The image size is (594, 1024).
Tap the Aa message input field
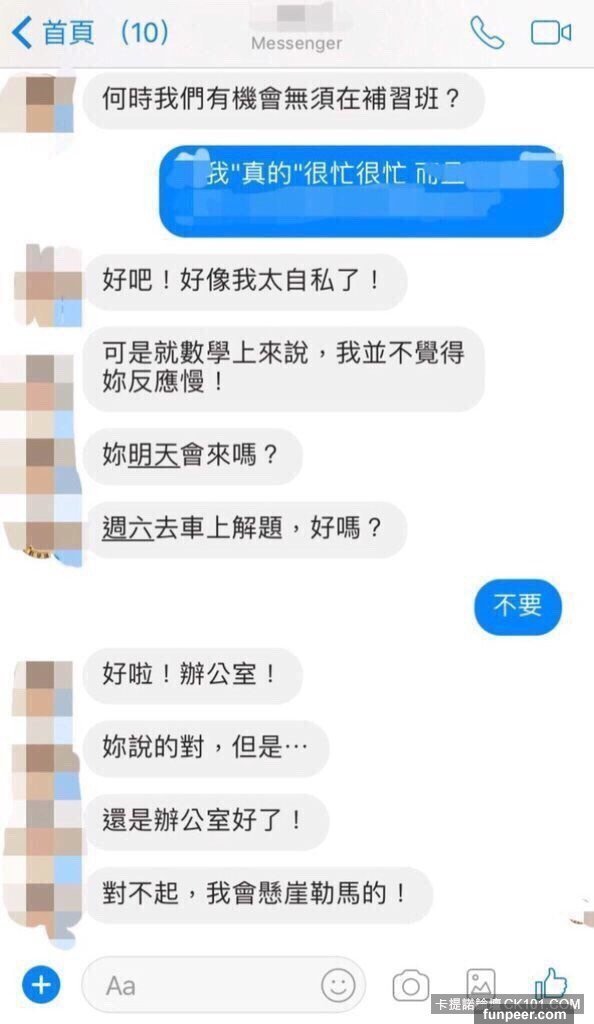[x=223, y=985]
